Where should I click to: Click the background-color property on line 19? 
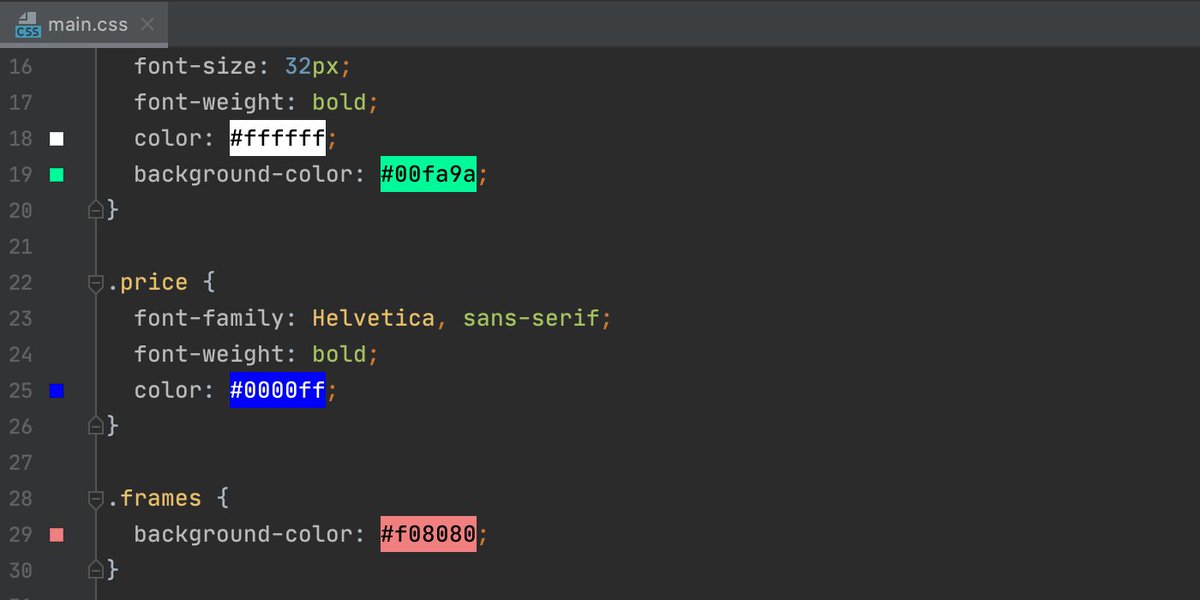pyautogui.click(x=244, y=174)
